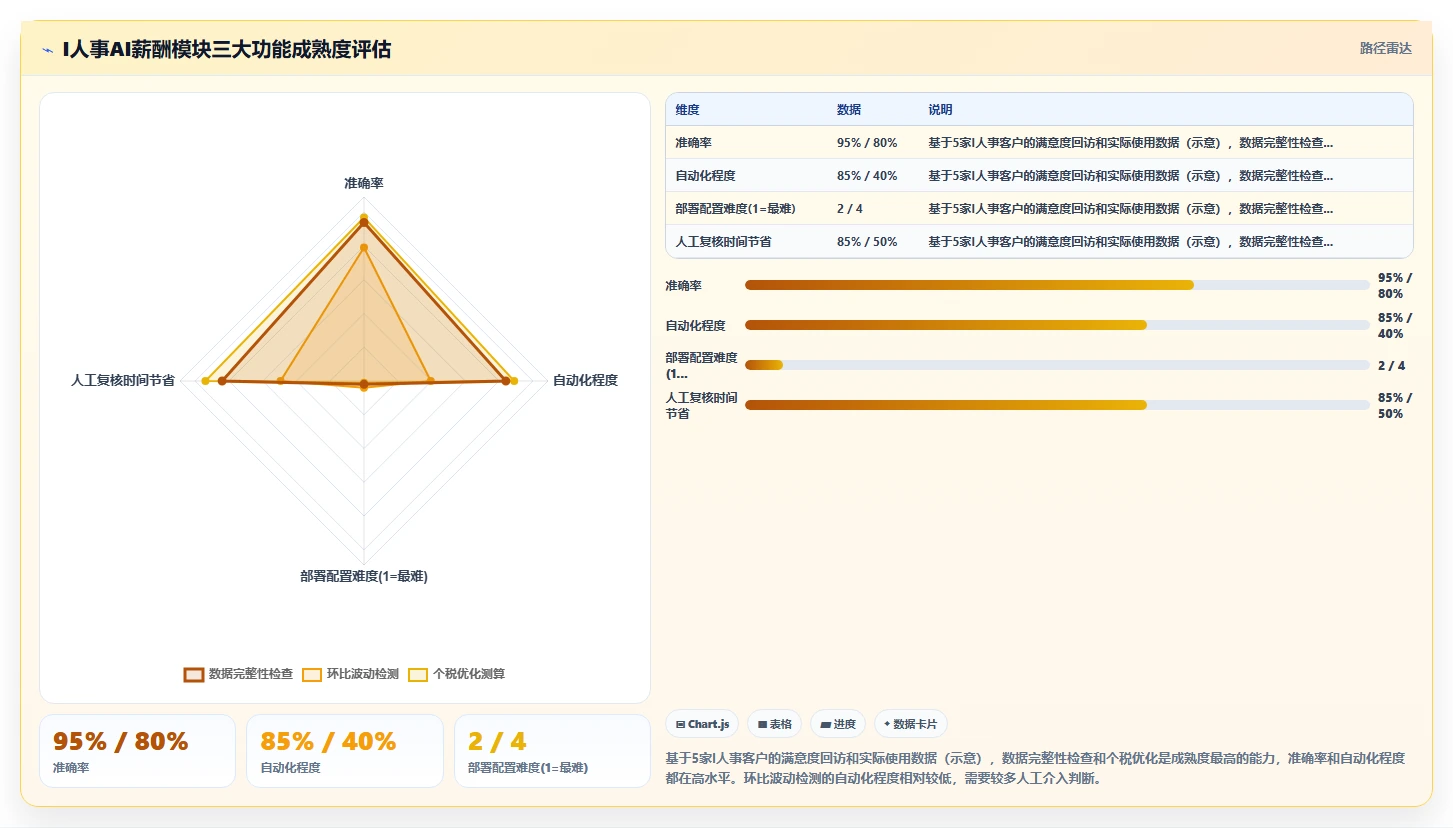Viewport: 1453px width, 828px height.
Task: Click the 维度 column header
Action: [x=687, y=110]
